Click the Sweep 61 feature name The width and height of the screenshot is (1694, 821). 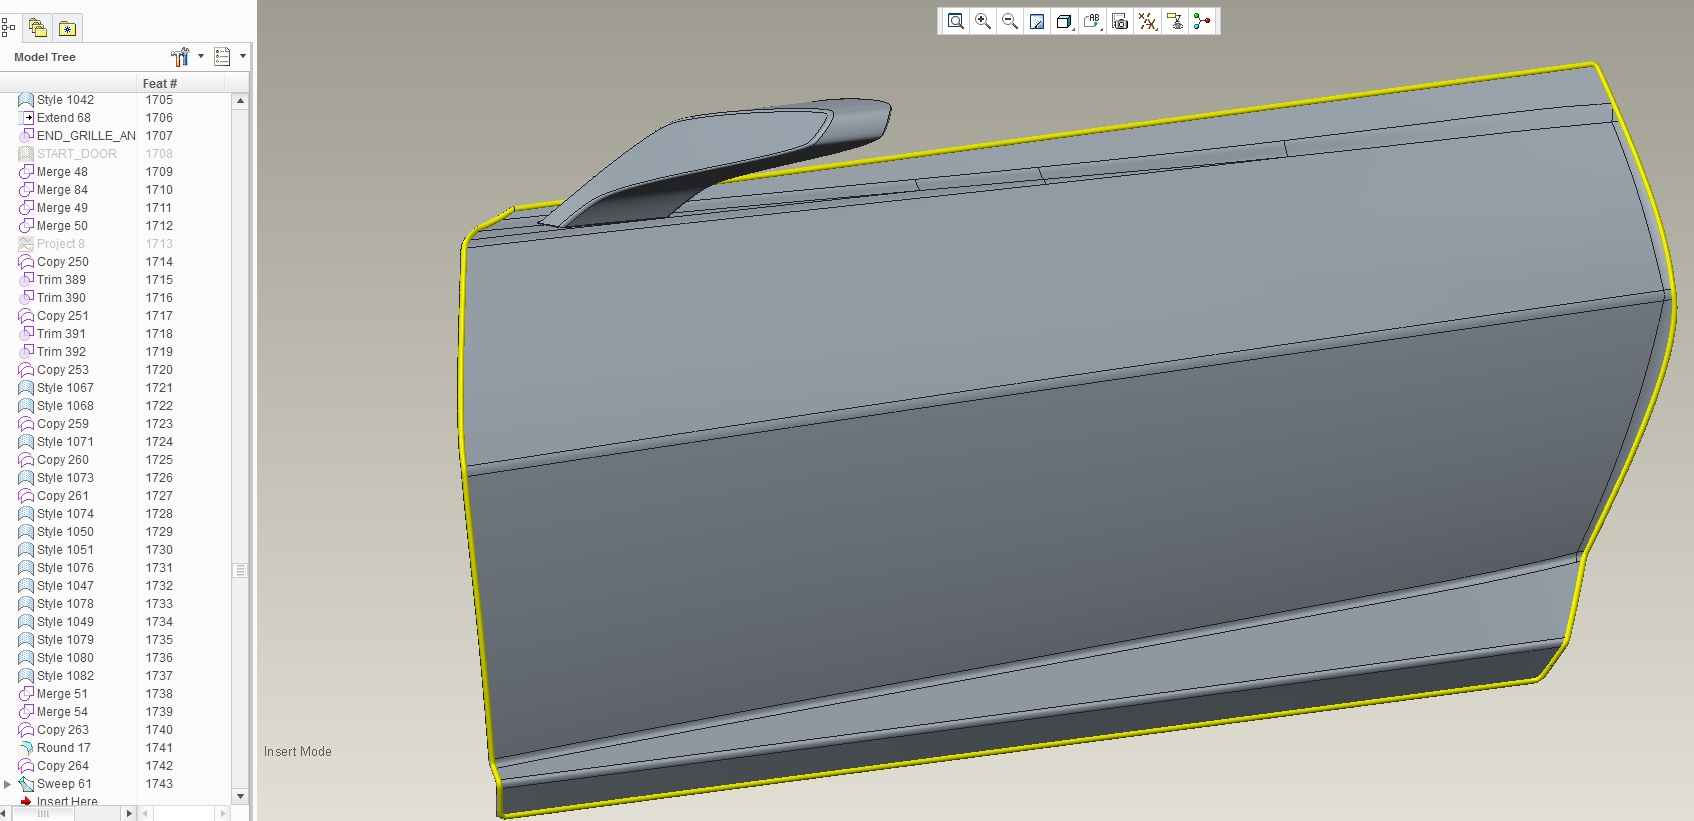[64, 784]
